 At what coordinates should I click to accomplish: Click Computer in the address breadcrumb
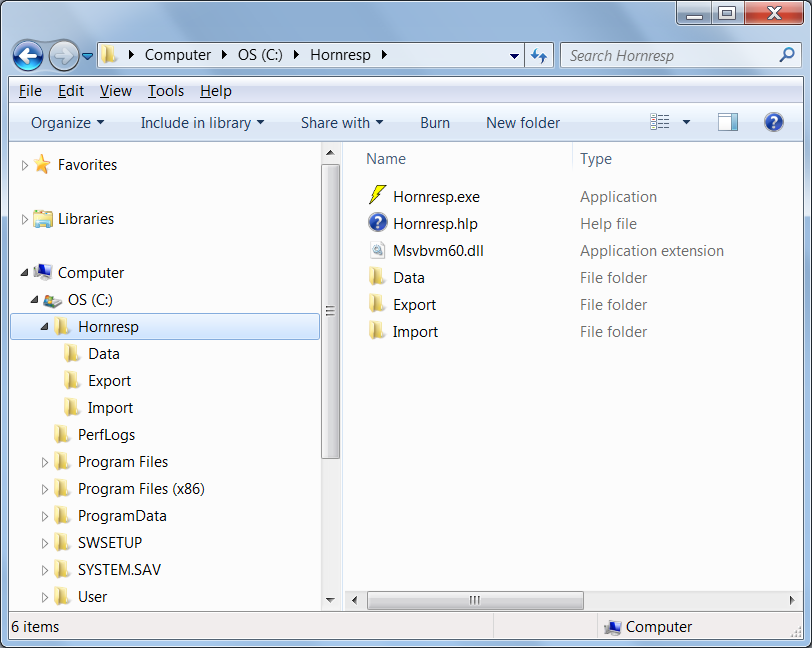point(177,55)
